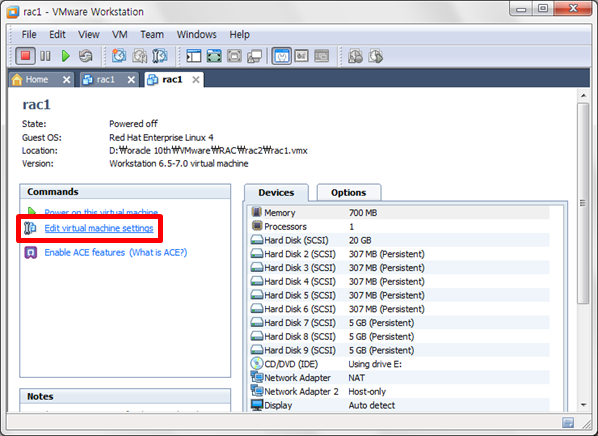Open the File menu
Viewport: 598px width, 436px height.
click(29, 35)
